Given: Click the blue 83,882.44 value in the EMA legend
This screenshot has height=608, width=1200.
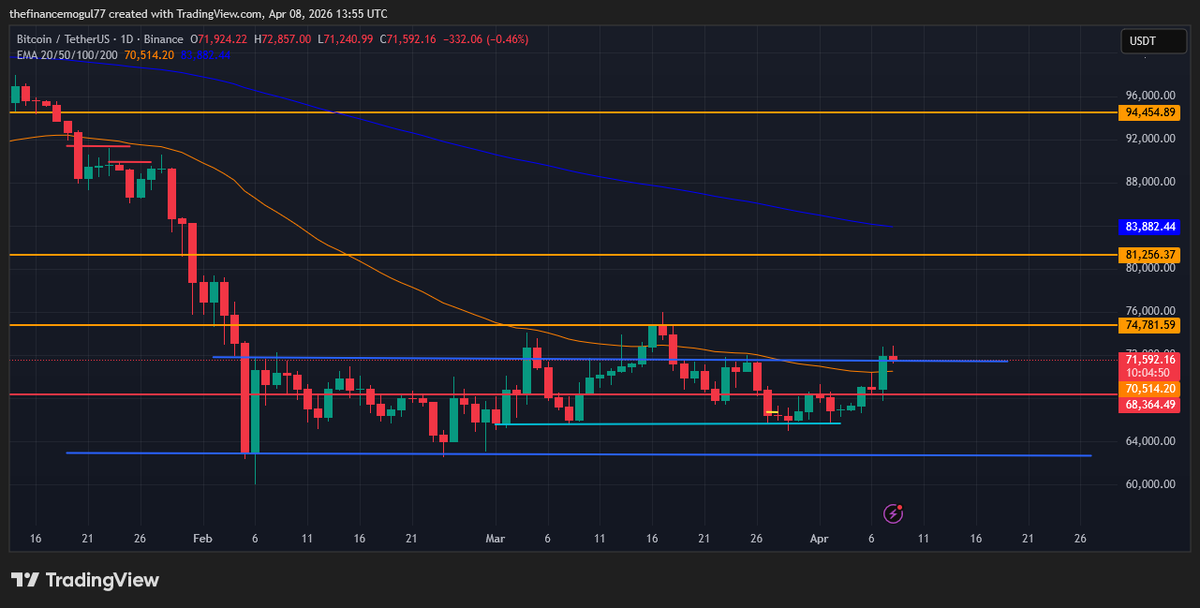Looking at the screenshot, I should click(x=205, y=55).
